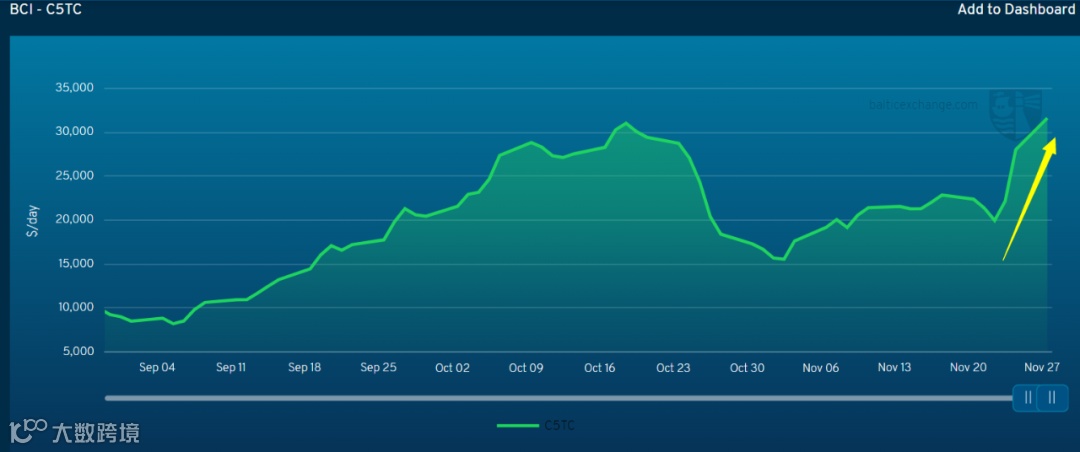Screen dimensions: 1080x452
Task: Click the Oct 16 date label
Action: pos(599,368)
